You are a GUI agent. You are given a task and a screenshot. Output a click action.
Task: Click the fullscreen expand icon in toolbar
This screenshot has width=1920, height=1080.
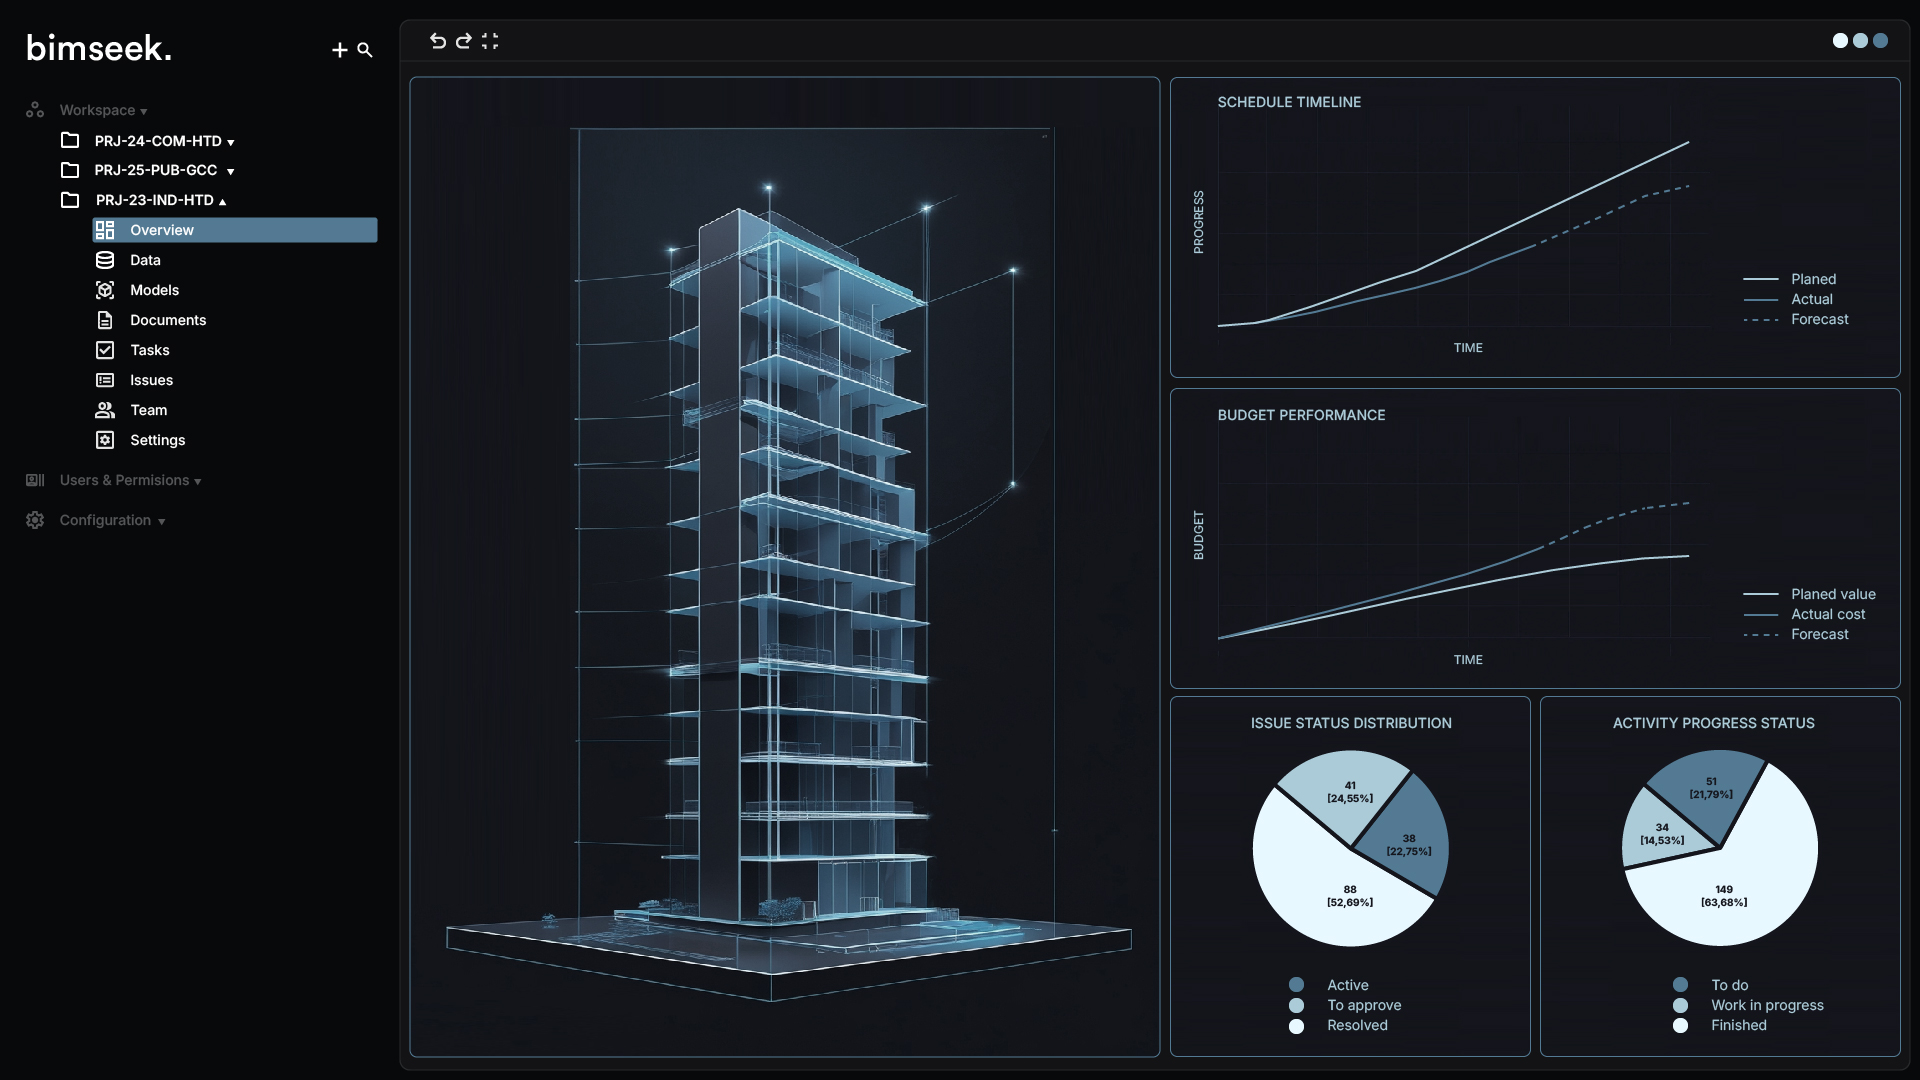pyautogui.click(x=490, y=41)
